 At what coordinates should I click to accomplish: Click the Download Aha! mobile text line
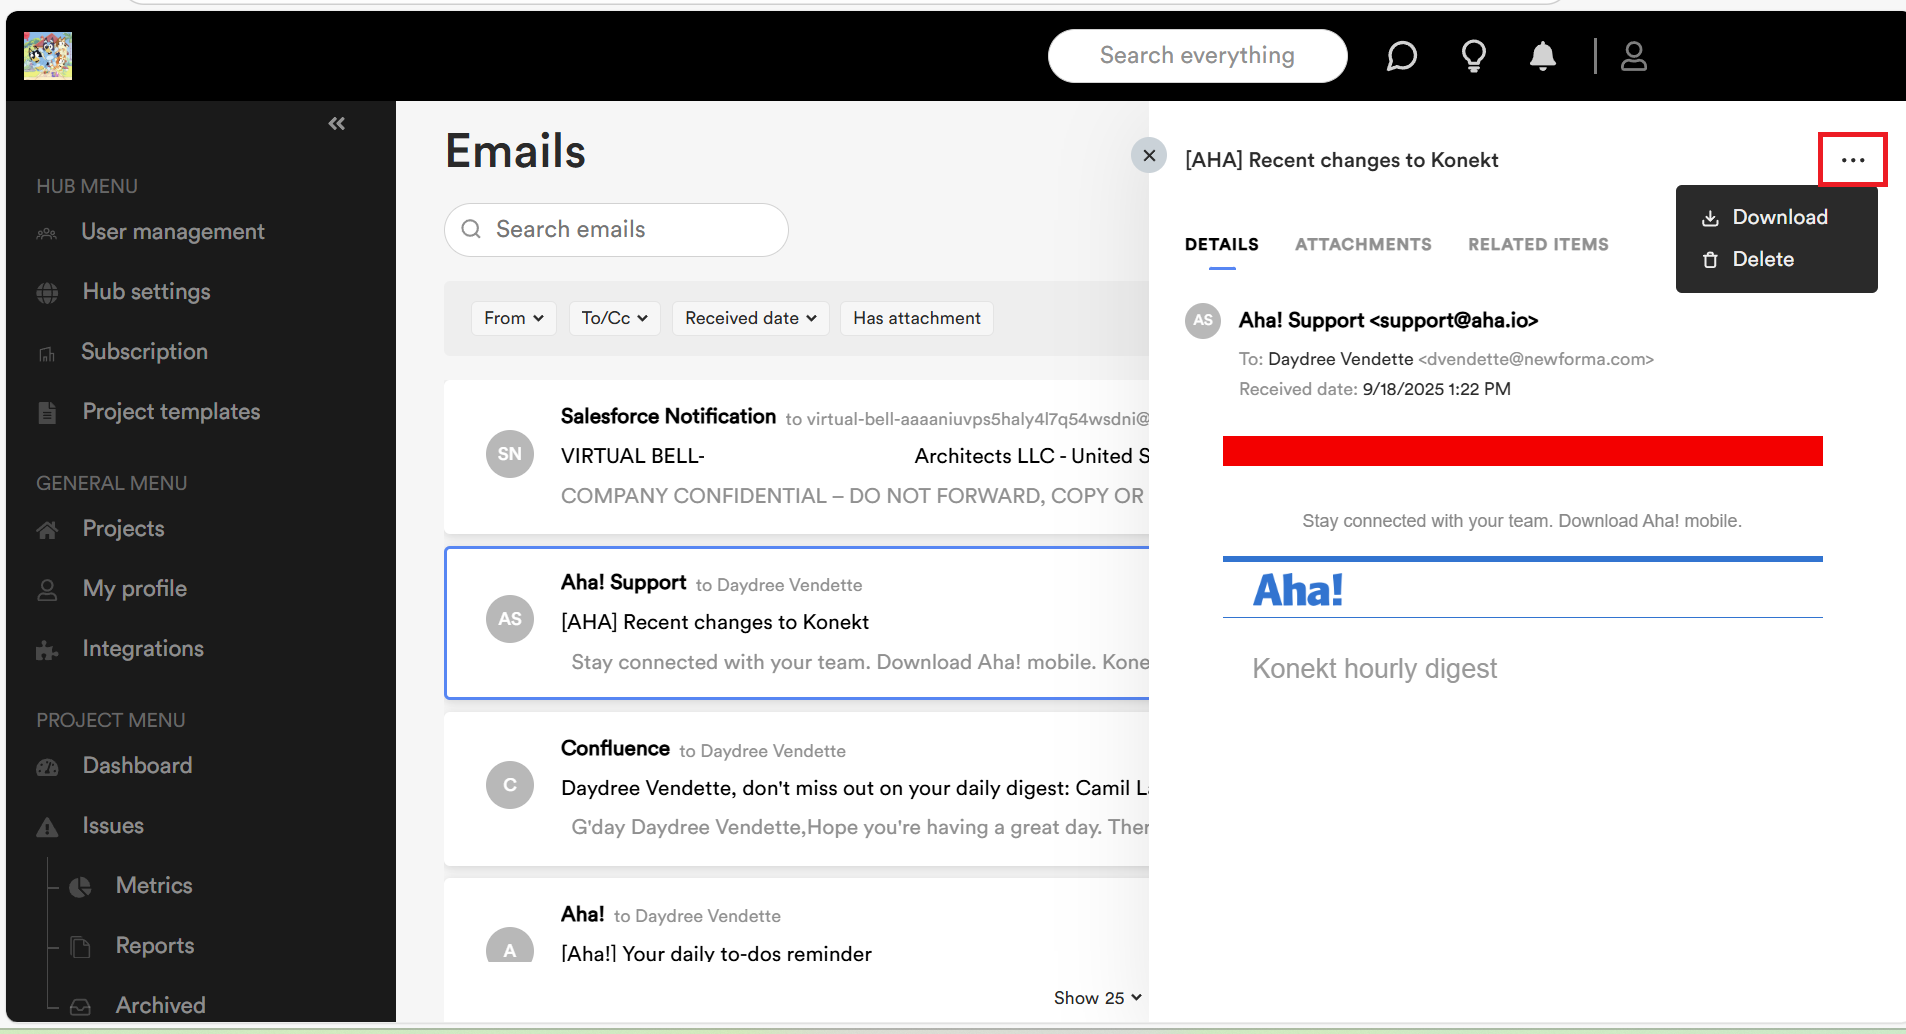pyautogui.click(x=1522, y=521)
